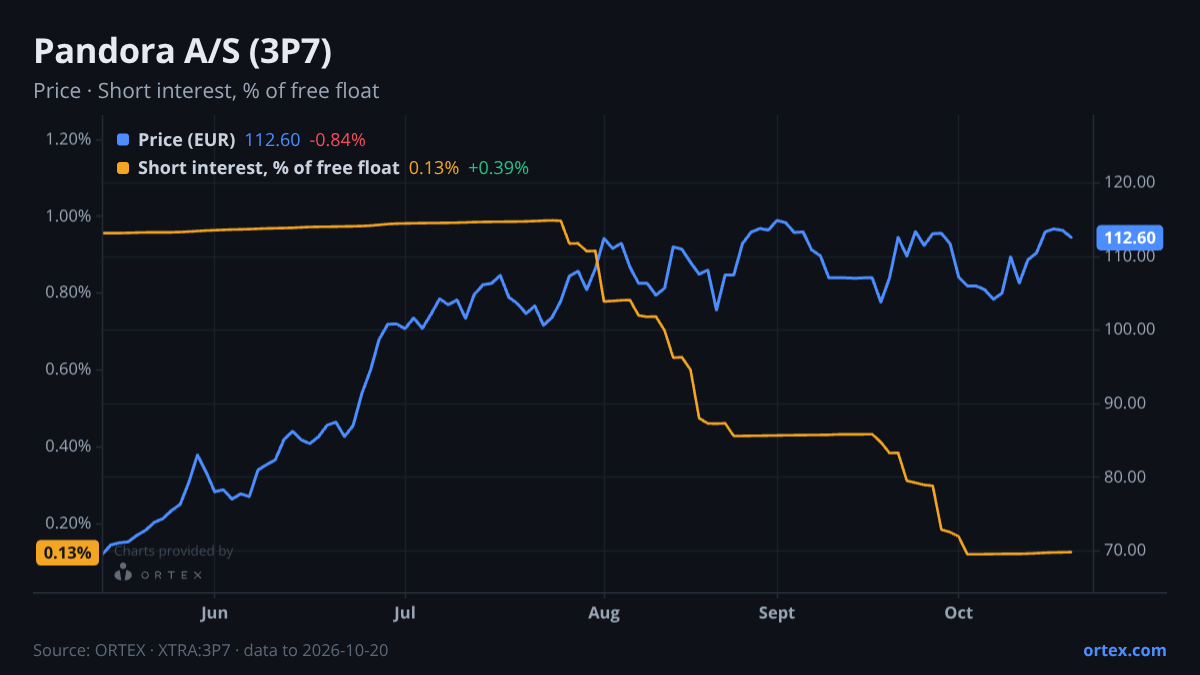Screen dimensions: 1200x675
Task: Click the 0.60% left axis label
Action: [68, 369]
